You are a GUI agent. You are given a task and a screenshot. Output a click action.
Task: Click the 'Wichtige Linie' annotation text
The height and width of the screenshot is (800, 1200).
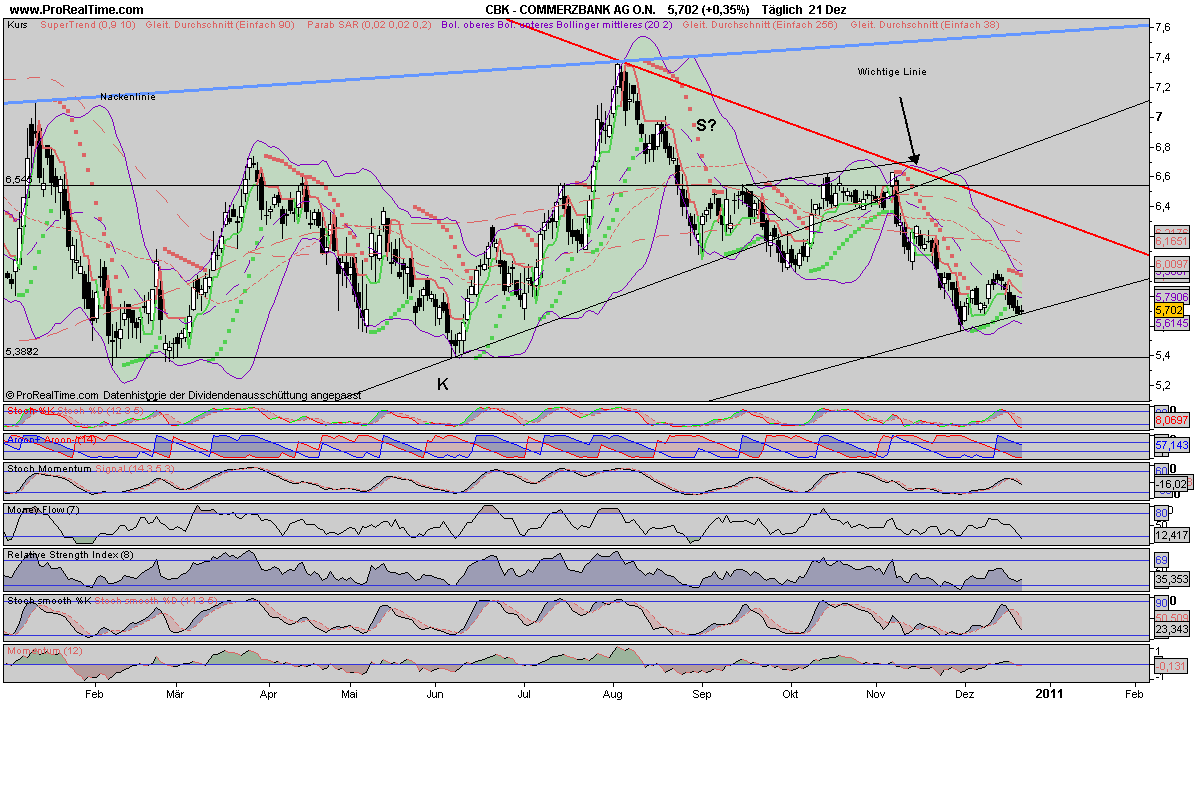(892, 72)
